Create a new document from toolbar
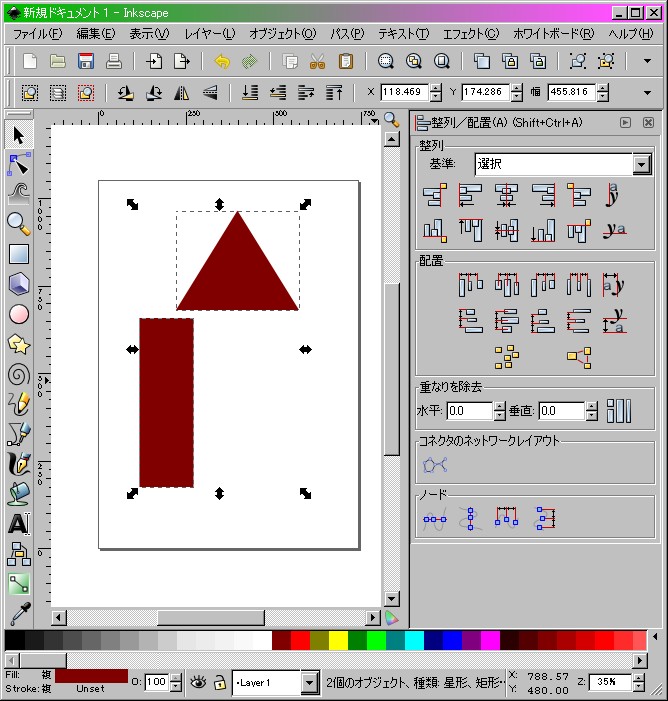Viewport: 668px width, 701px height. pos(30,61)
